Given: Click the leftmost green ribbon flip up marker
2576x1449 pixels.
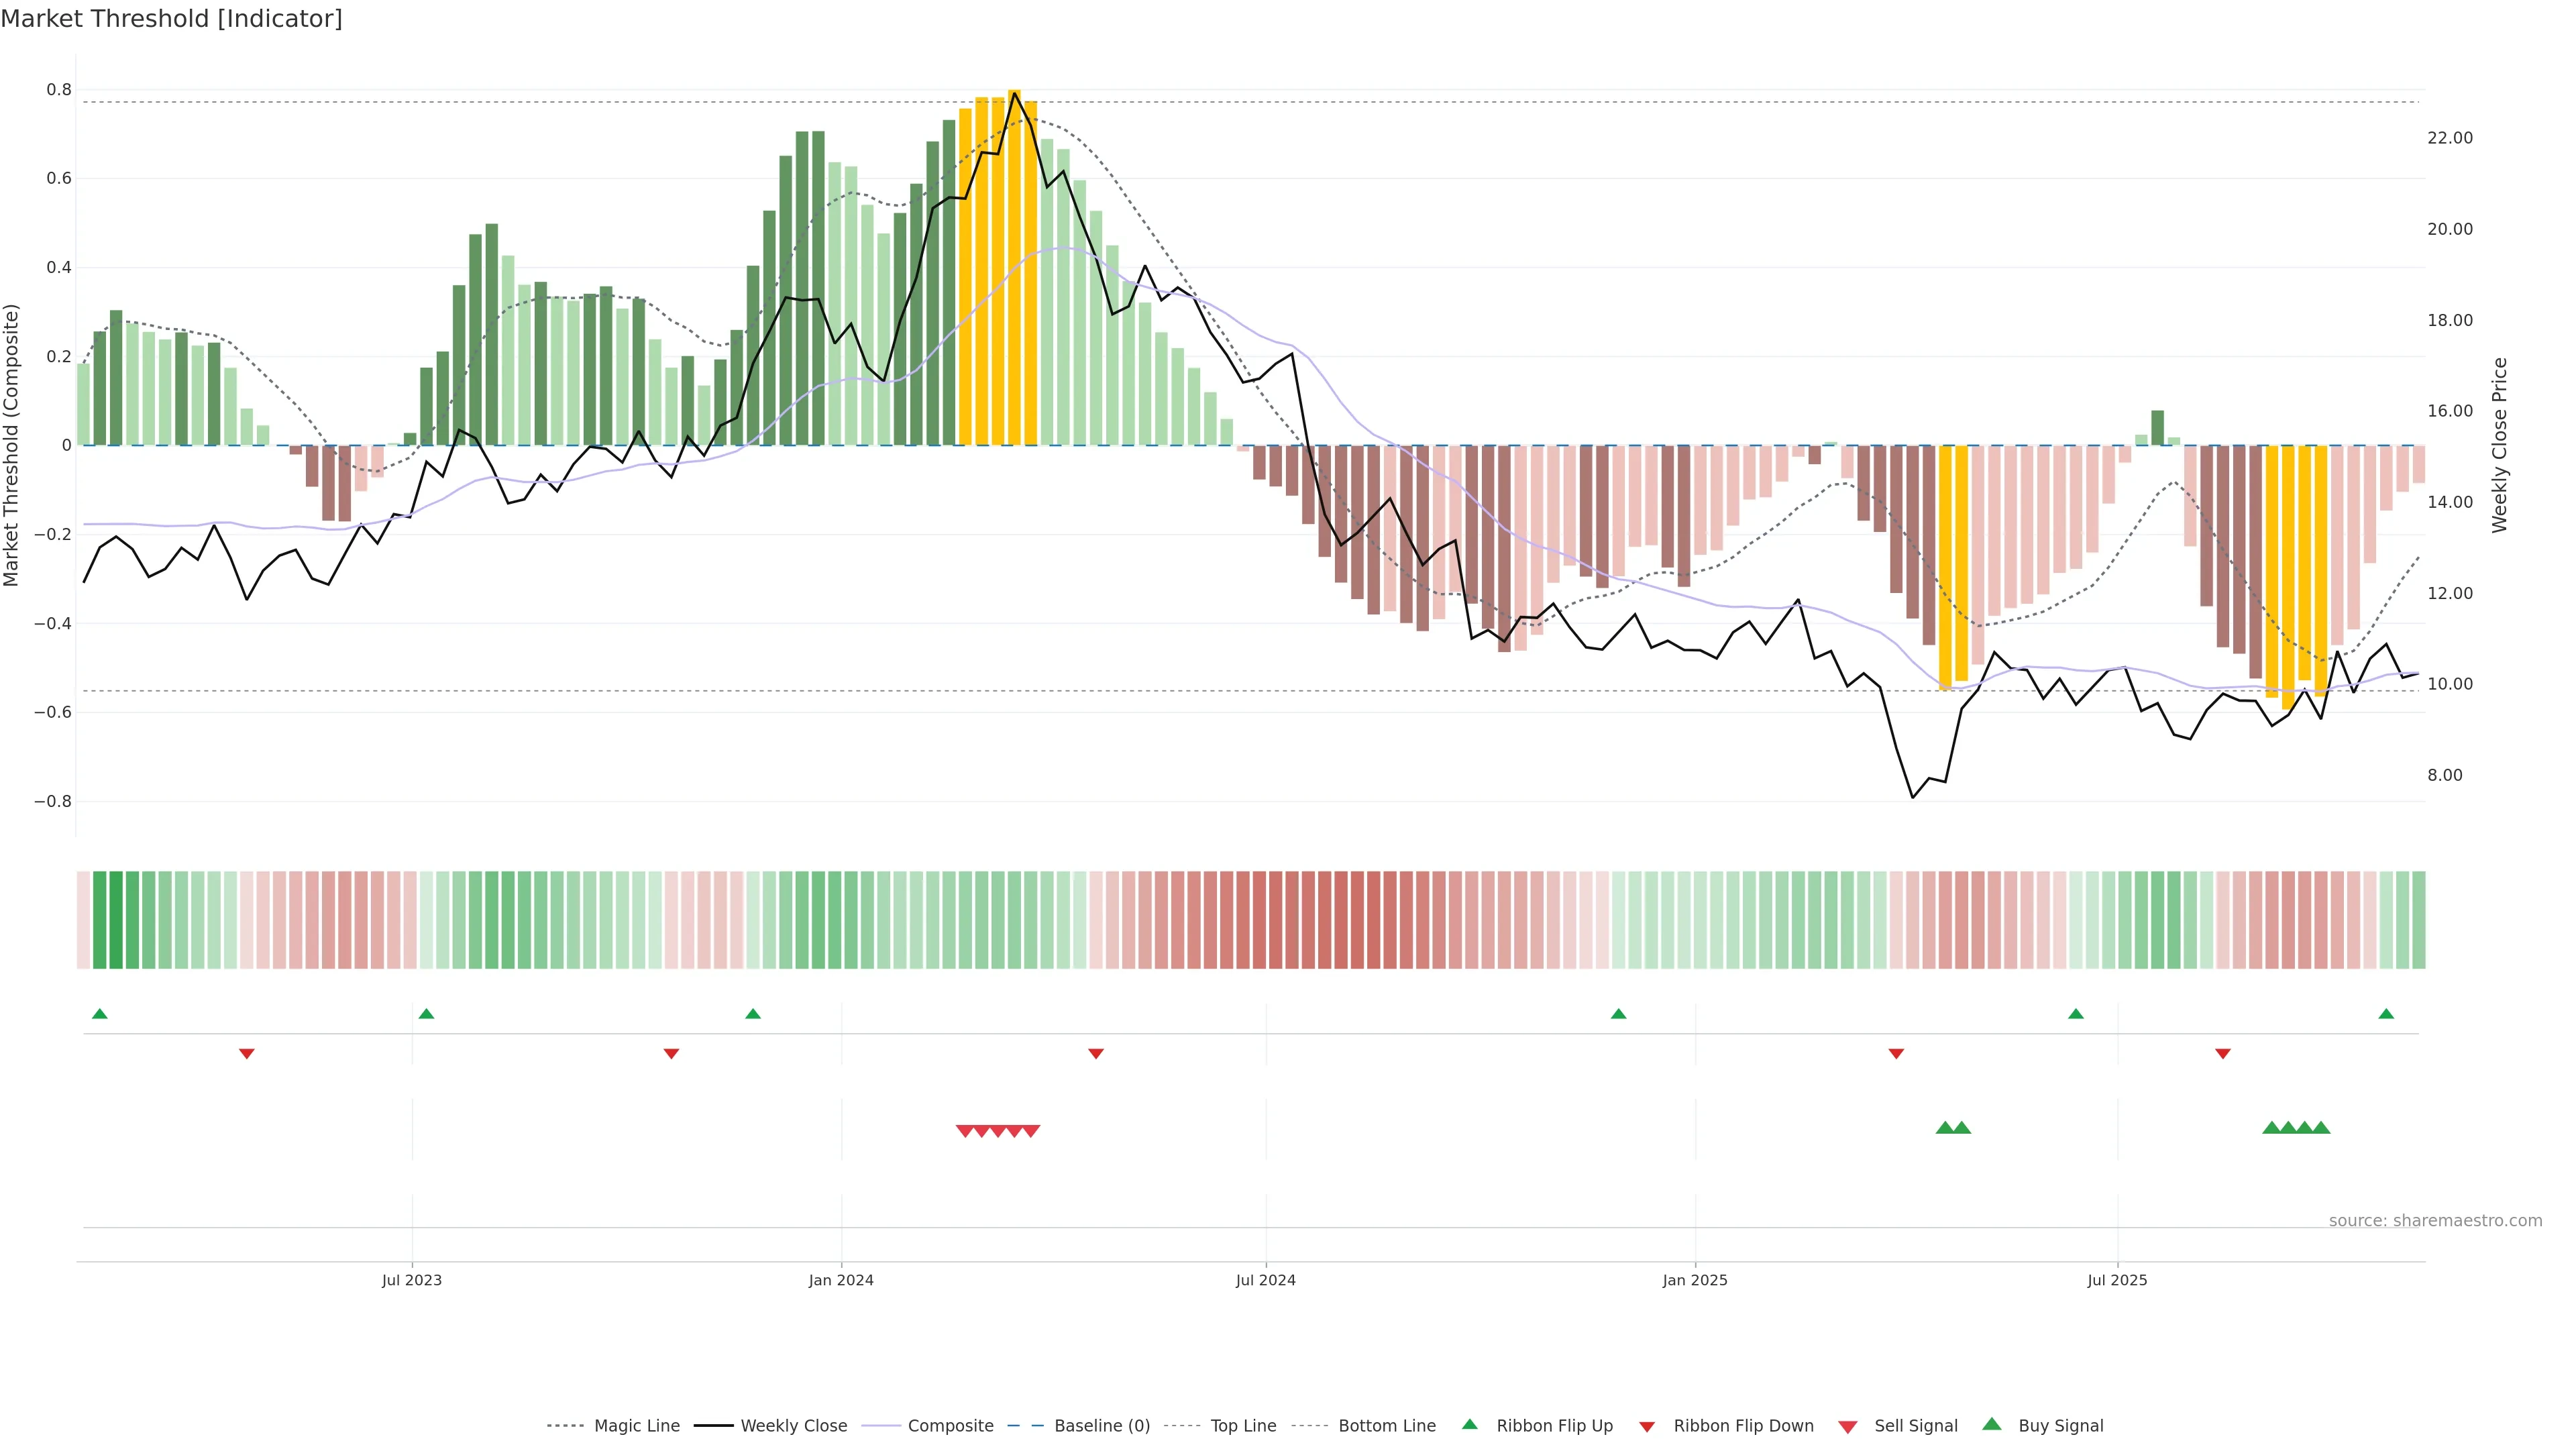Looking at the screenshot, I should point(100,1014).
